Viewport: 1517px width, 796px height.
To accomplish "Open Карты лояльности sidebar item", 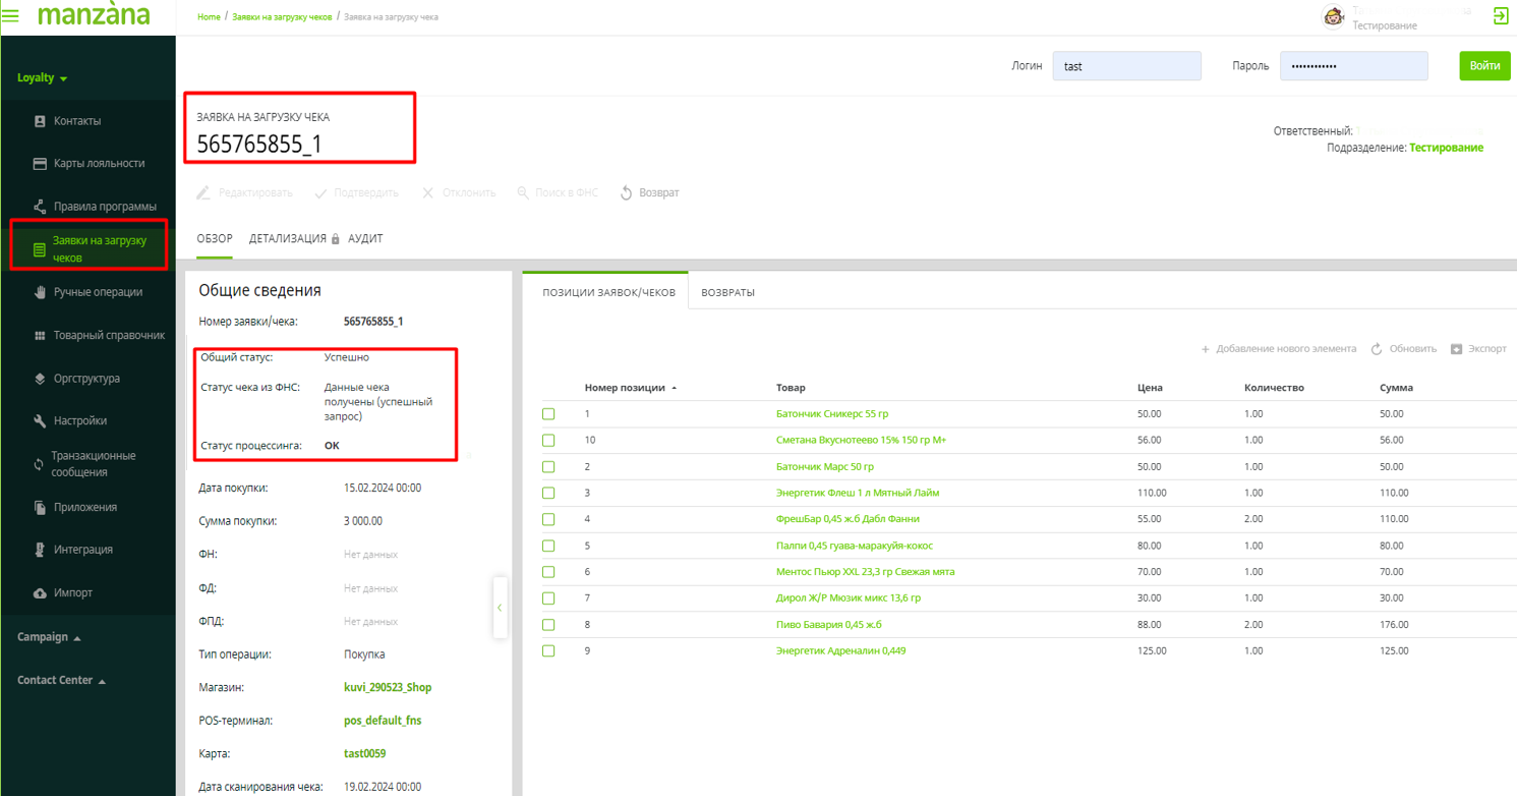I will (98, 163).
